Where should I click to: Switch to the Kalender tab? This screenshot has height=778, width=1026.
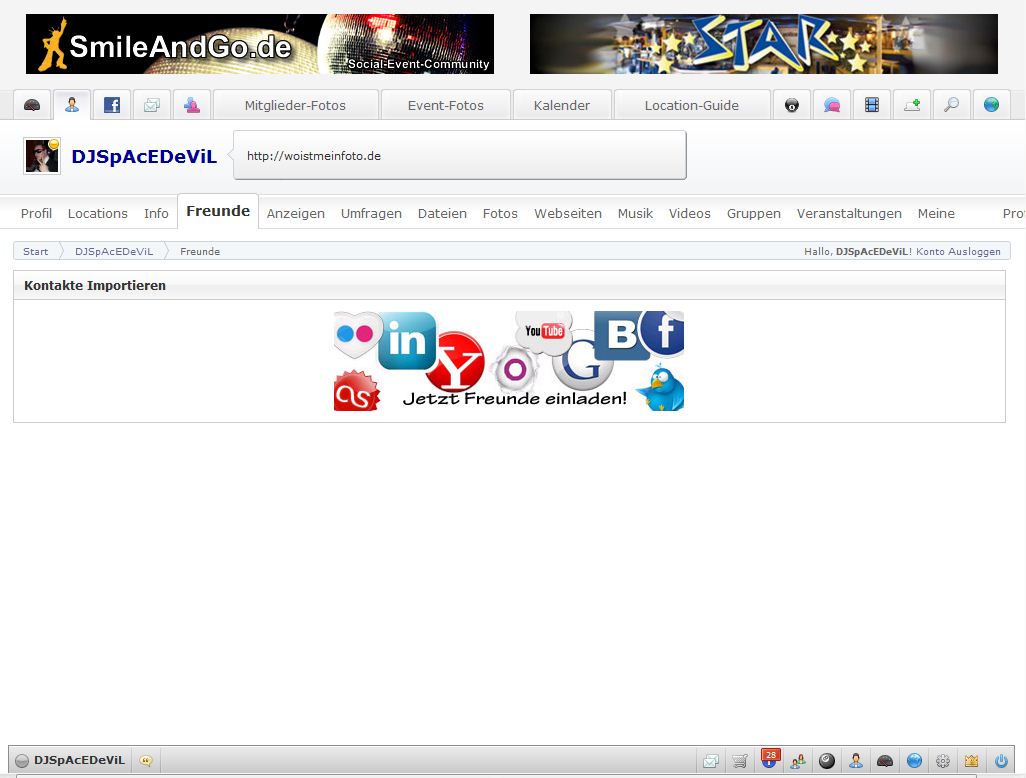[561, 105]
